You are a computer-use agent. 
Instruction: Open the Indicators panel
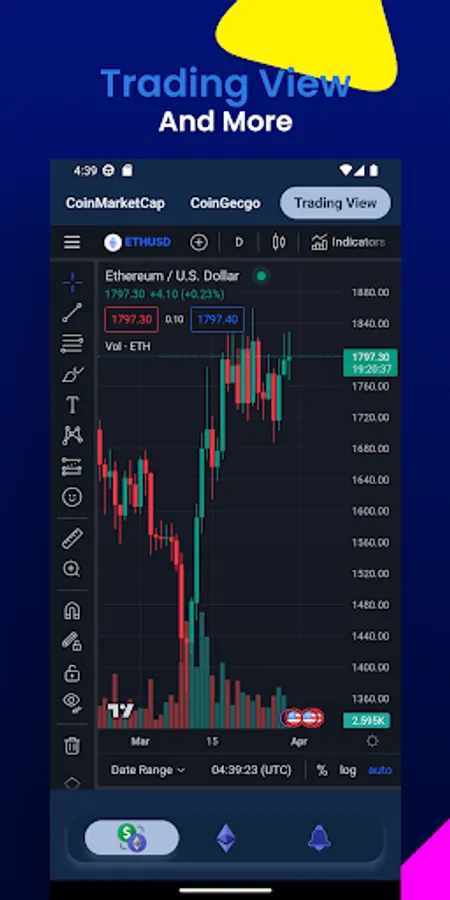pos(348,242)
